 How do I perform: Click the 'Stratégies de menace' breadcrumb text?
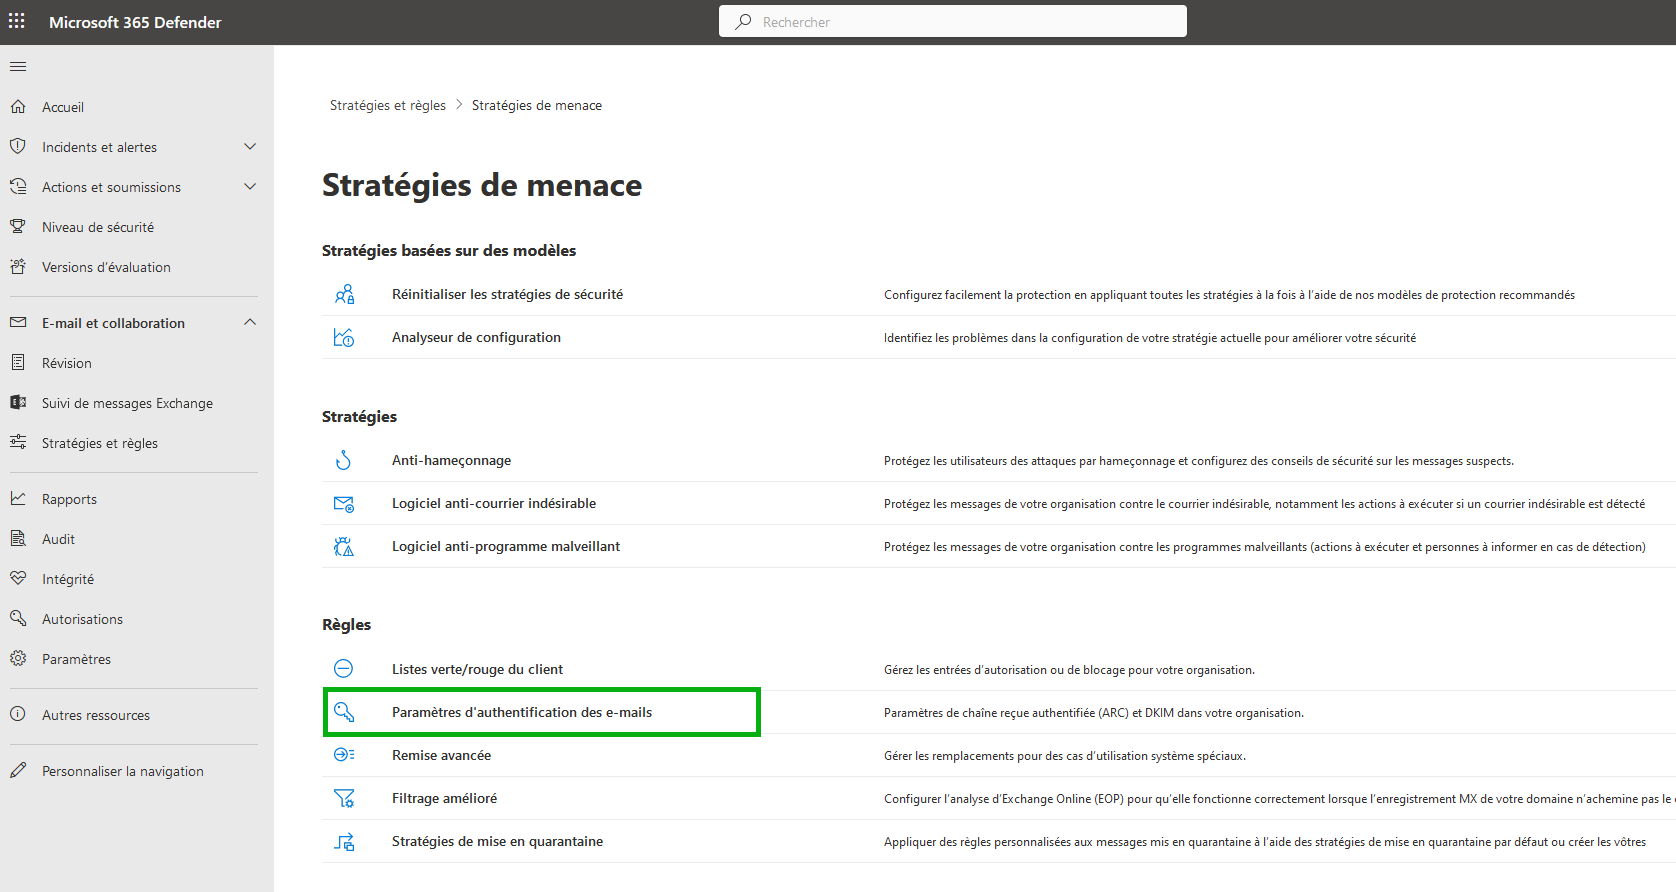pos(537,105)
